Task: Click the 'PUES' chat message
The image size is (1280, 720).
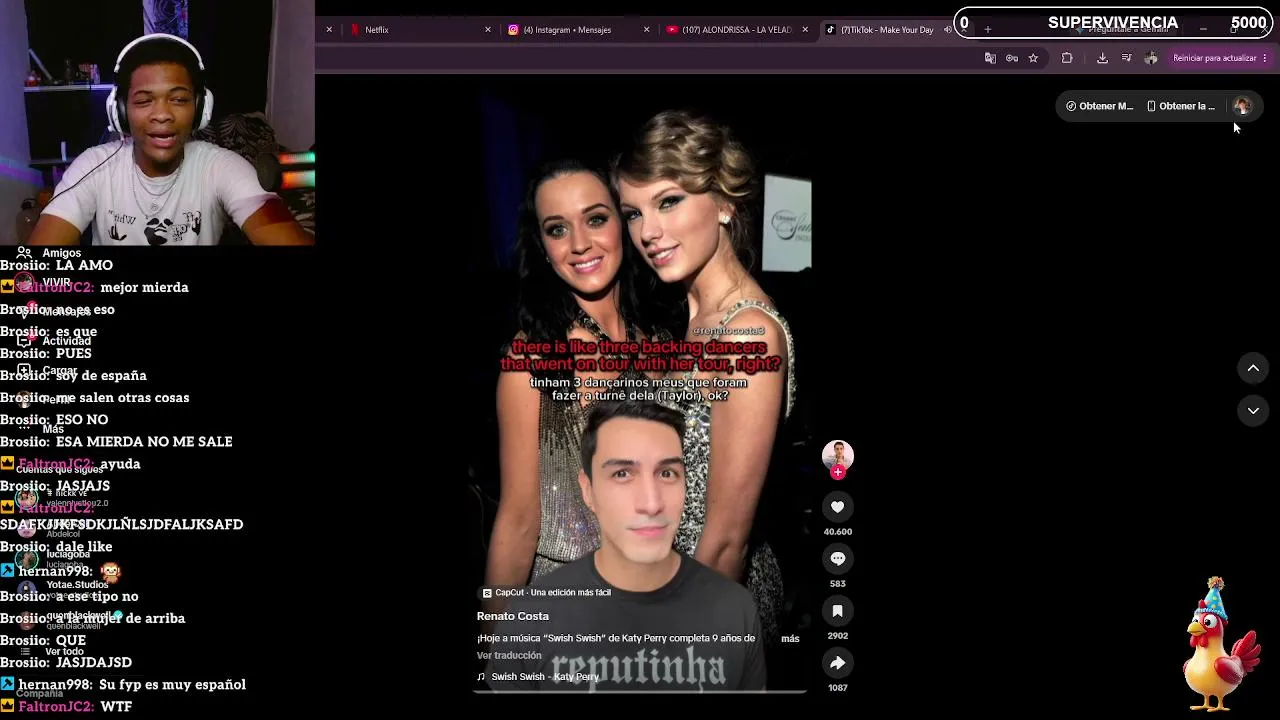Action: [74, 354]
